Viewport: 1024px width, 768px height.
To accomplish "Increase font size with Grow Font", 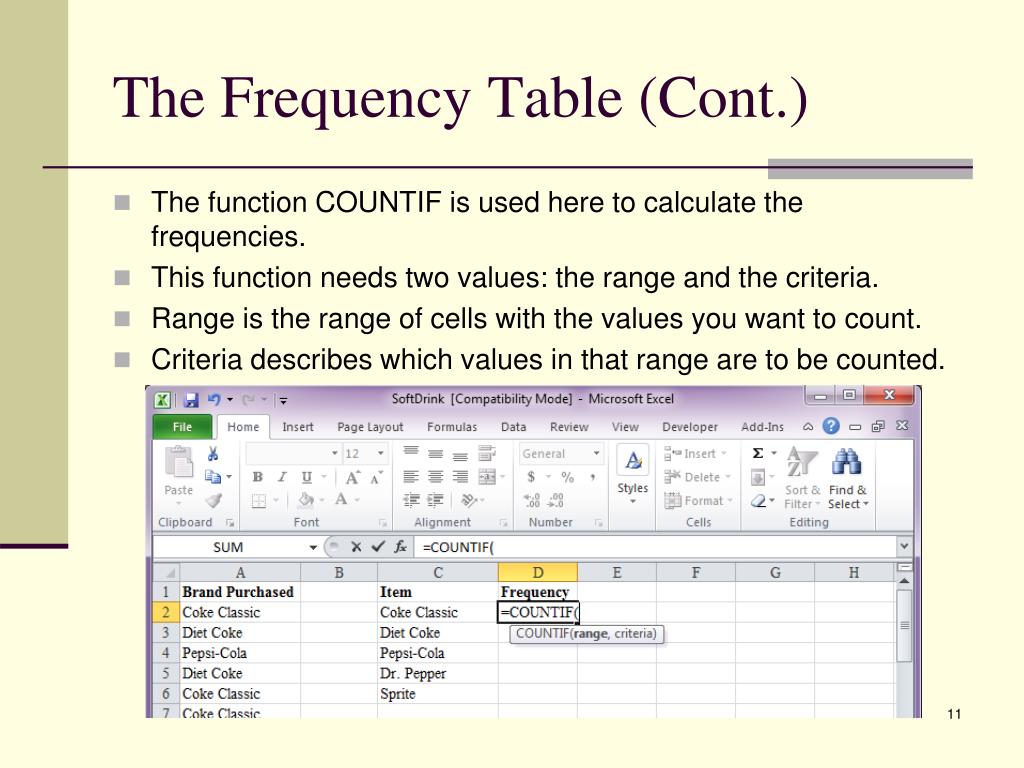I will 352,477.
